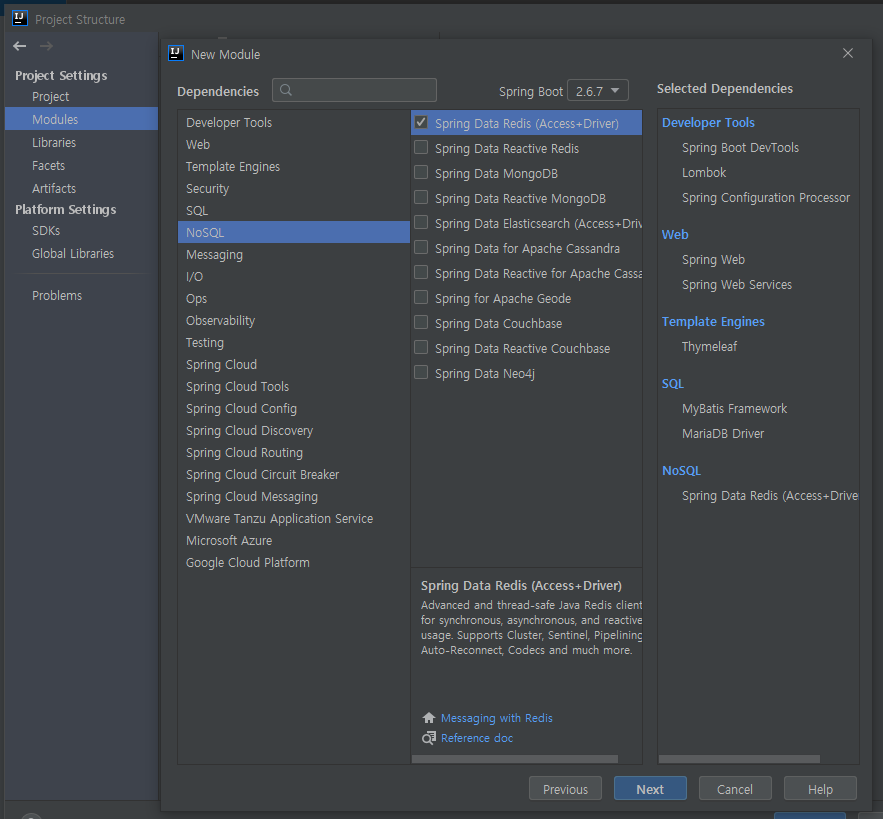Open Facets settings
Image resolution: width=883 pixels, height=819 pixels.
(81, 165)
